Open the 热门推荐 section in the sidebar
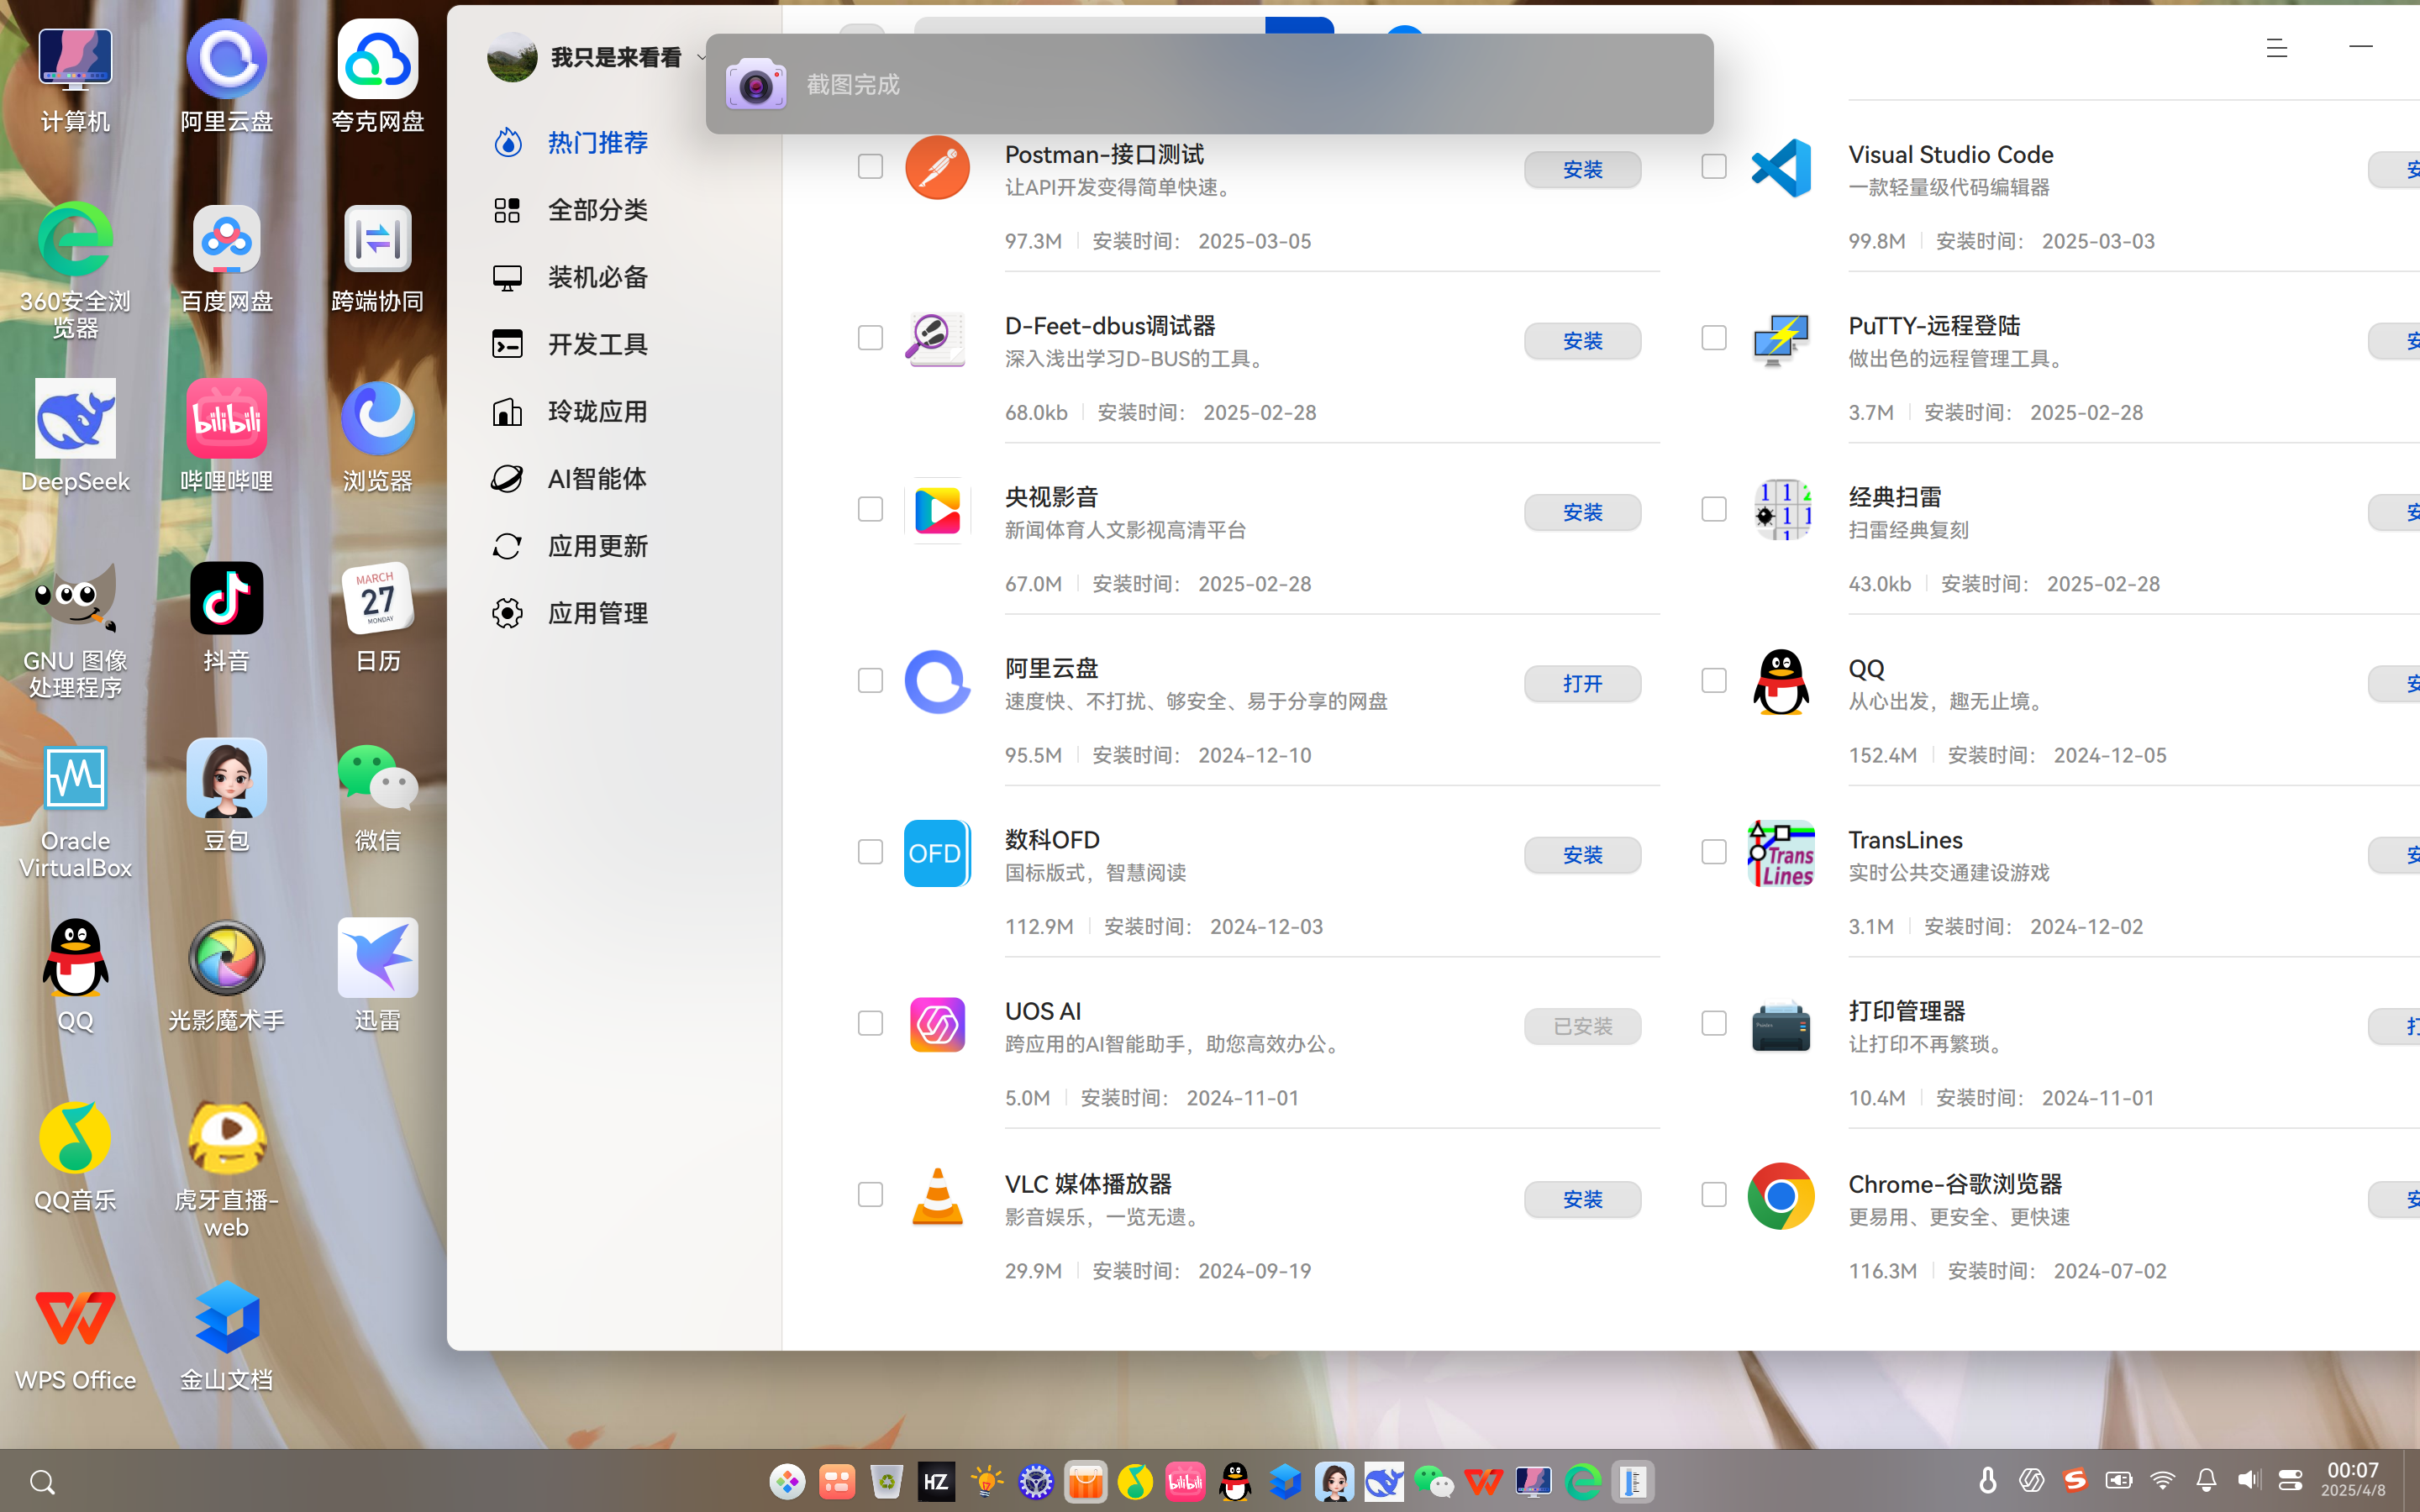 click(570, 143)
